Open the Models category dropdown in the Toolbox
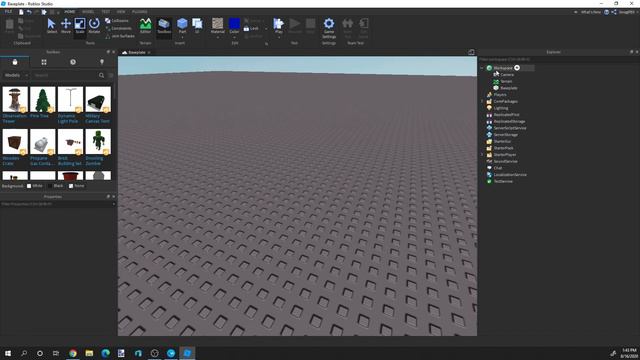The height and width of the screenshot is (360, 640). click(16, 75)
